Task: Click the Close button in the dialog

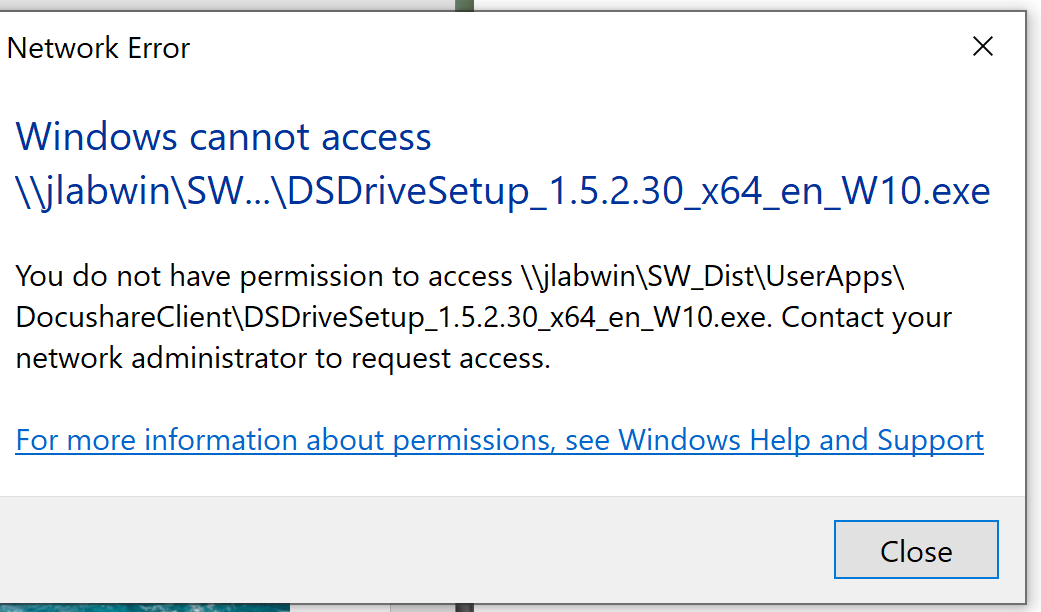Action: pos(915,550)
